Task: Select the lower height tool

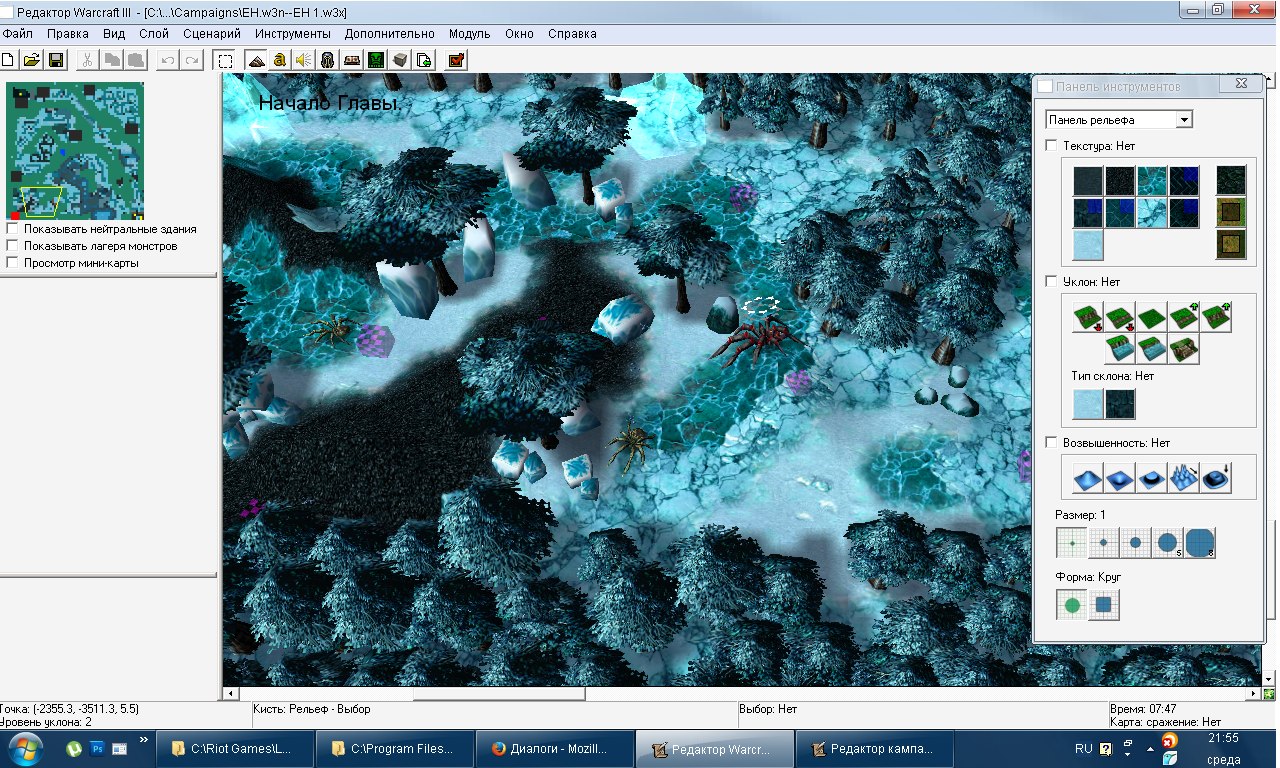Action: pos(1119,478)
